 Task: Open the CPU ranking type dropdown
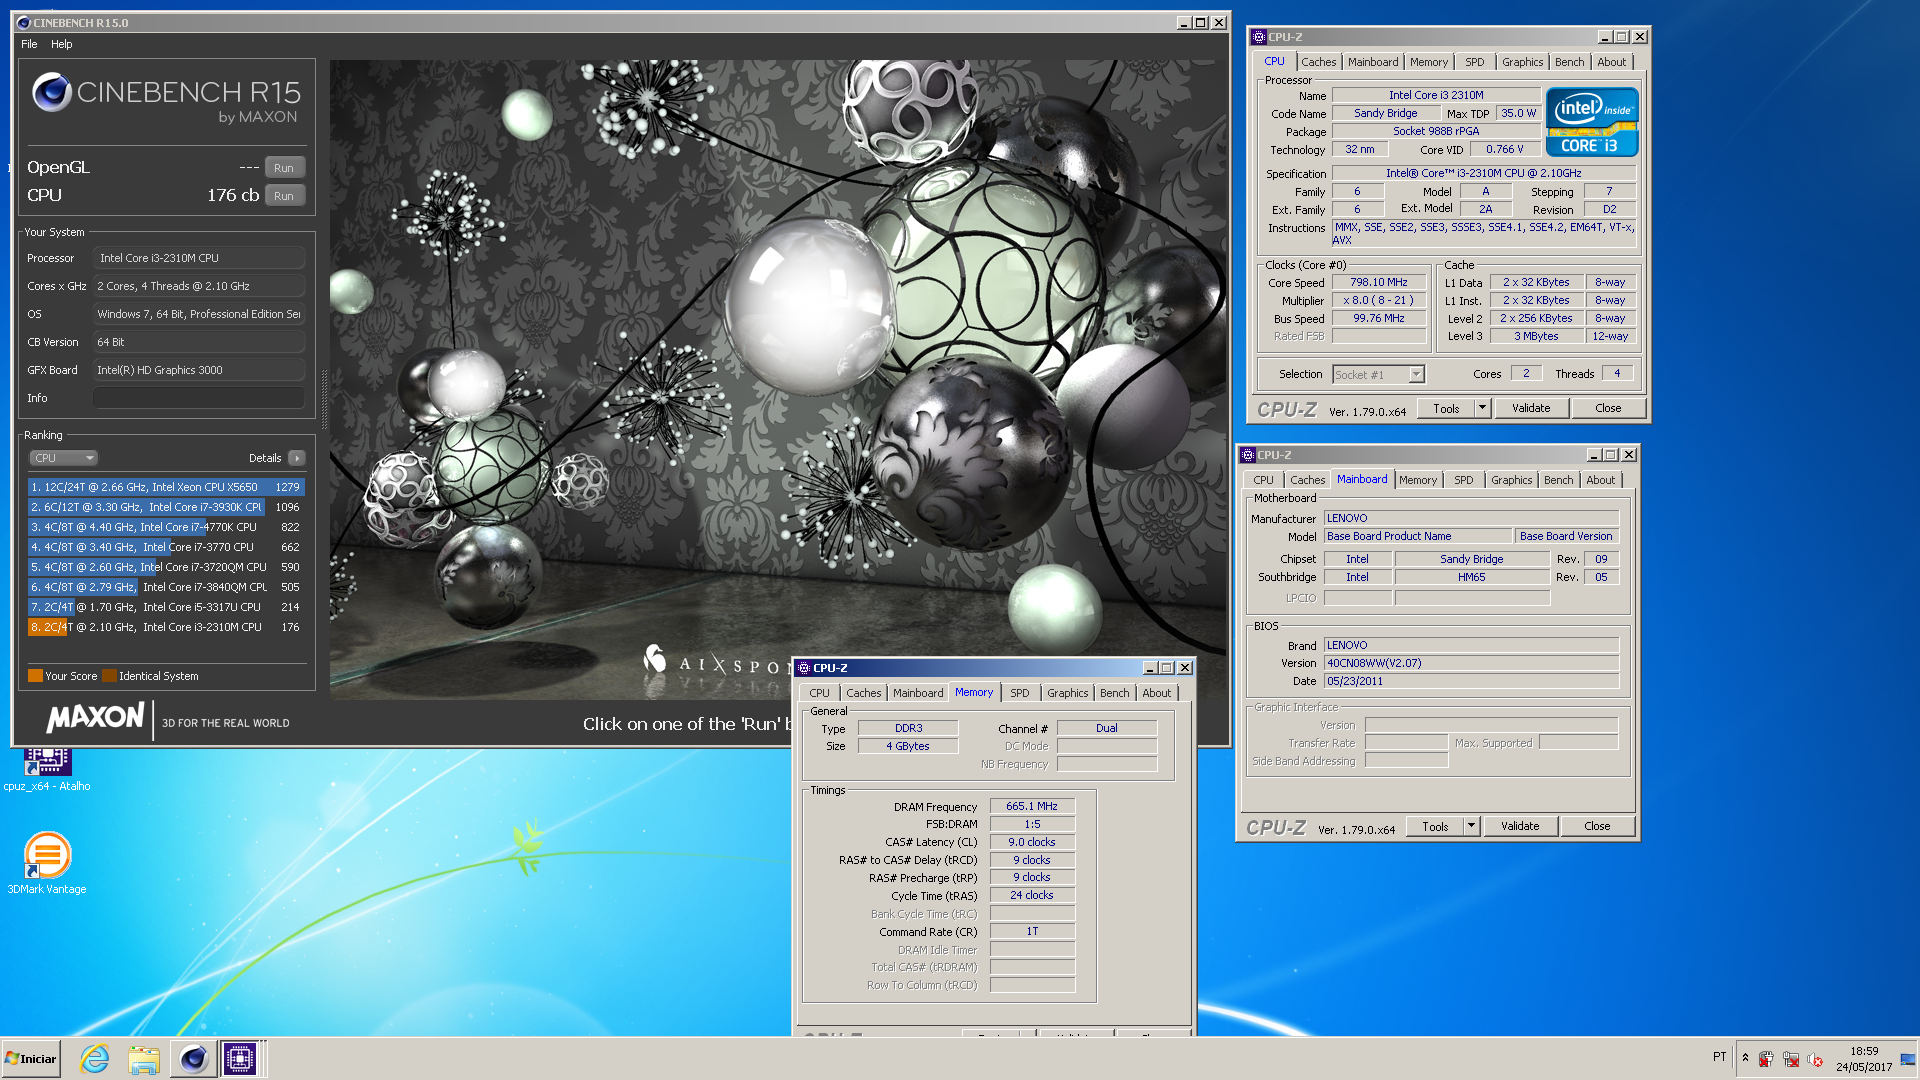pos(63,458)
